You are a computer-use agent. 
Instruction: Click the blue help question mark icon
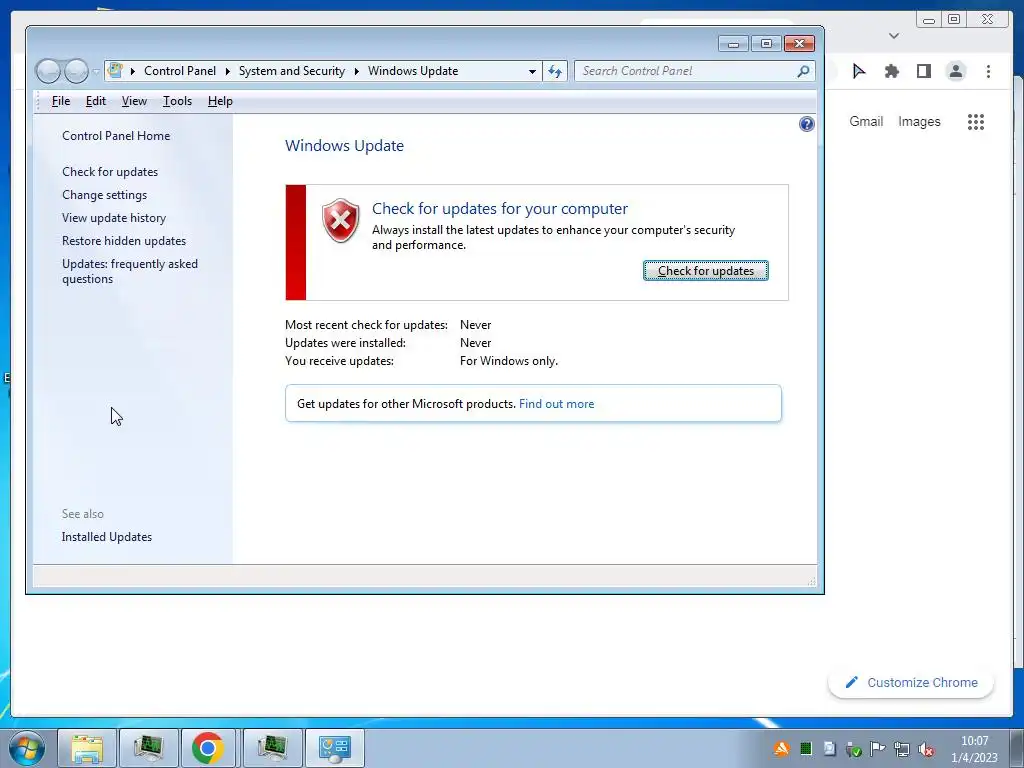click(807, 124)
